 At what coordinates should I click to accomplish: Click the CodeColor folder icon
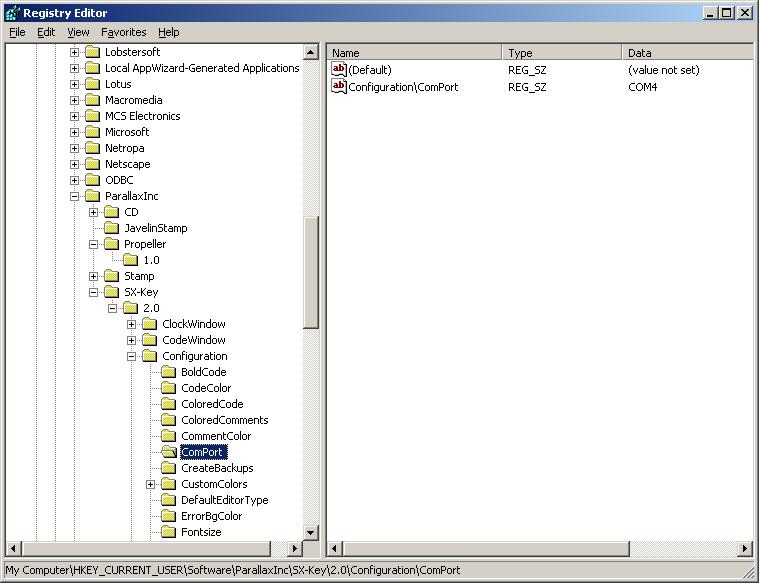pyautogui.click(x=168, y=387)
